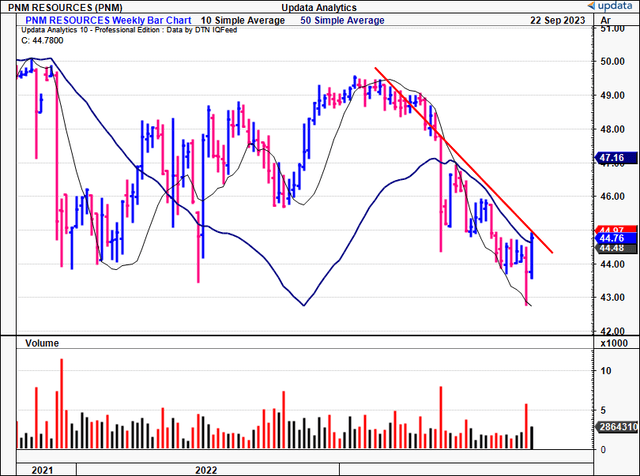The image size is (640, 476).
Task: Click the 2864310 volume marker
Action: [x=617, y=427]
